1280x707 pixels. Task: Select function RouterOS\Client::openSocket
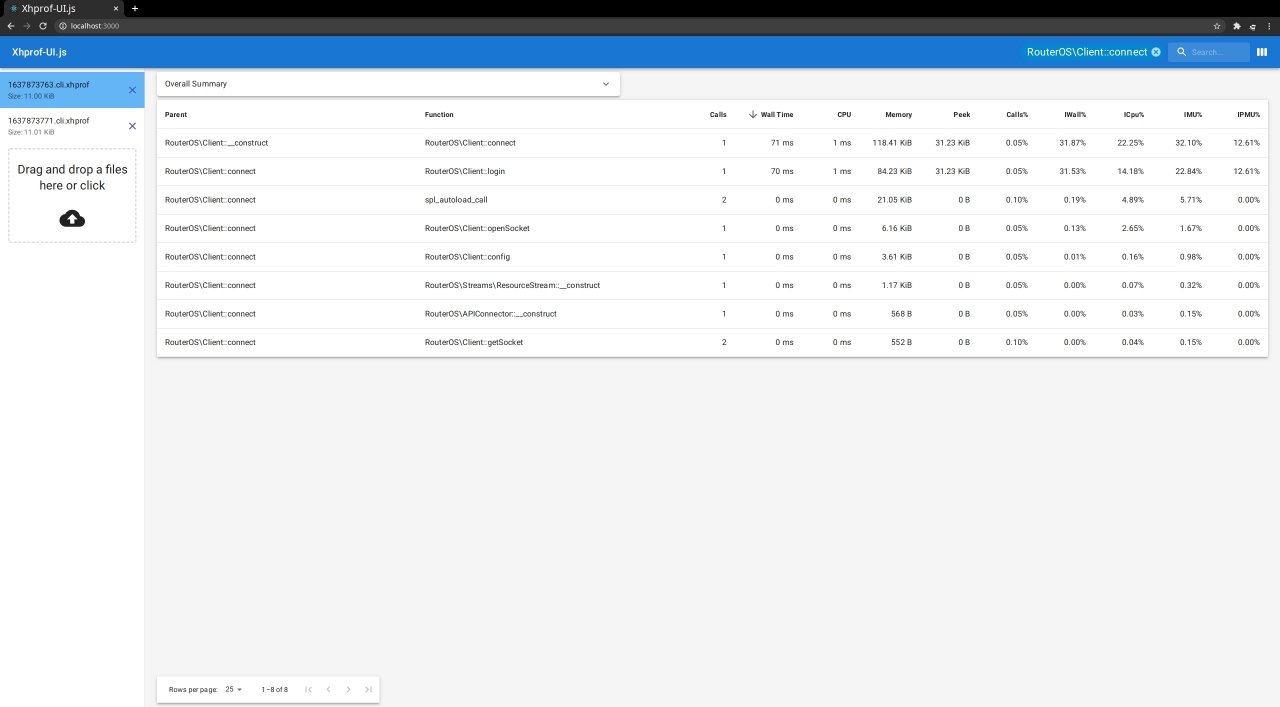click(x=477, y=228)
